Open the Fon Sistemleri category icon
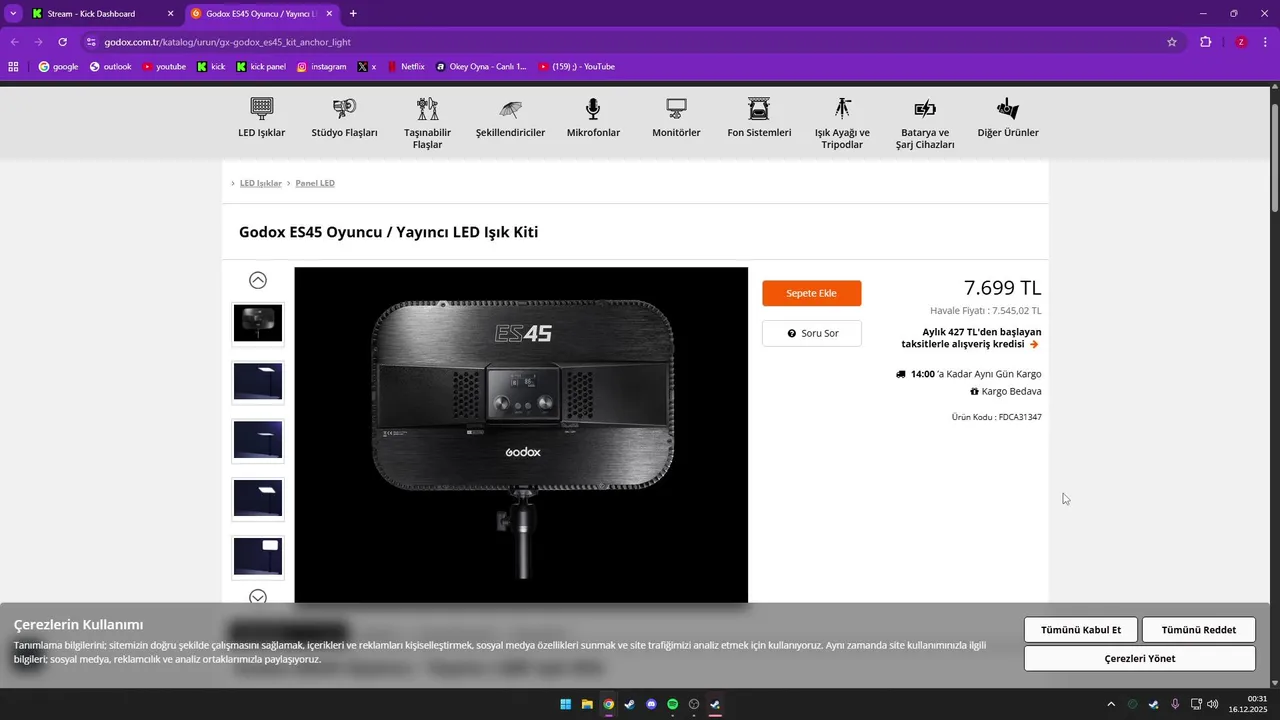This screenshot has height=720, width=1280. (759, 108)
